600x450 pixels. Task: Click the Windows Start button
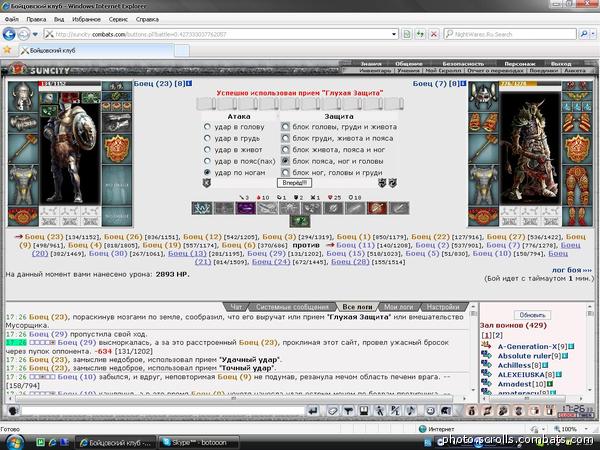[15, 442]
